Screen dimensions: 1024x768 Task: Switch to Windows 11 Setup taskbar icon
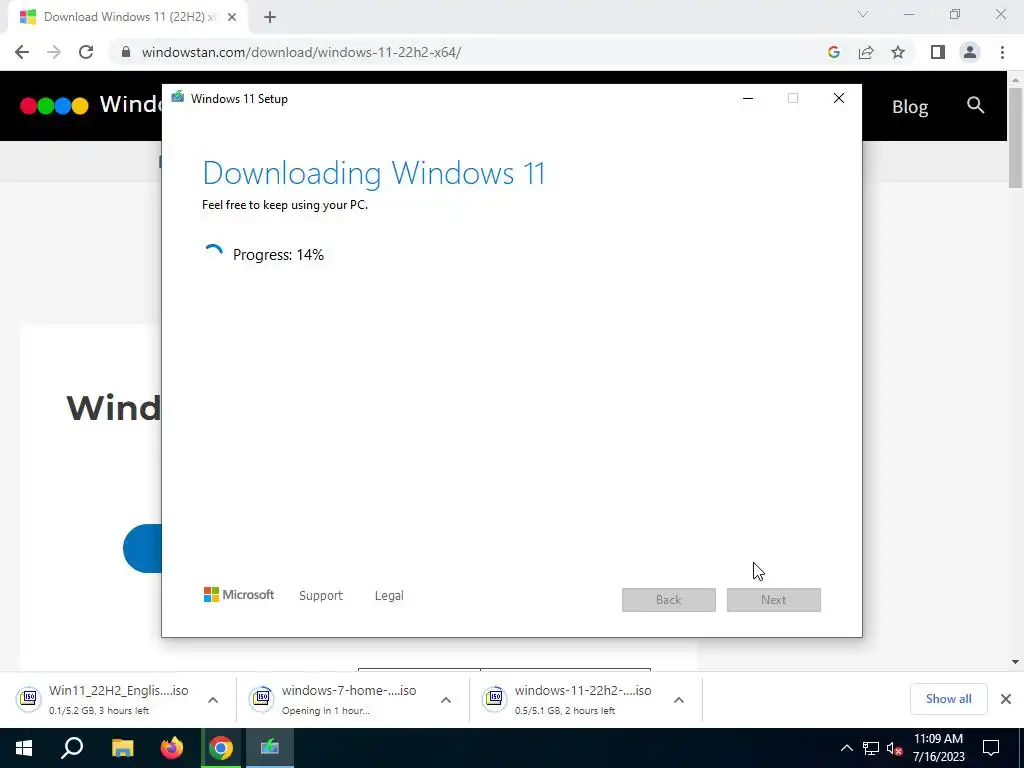pyautogui.click(x=270, y=748)
